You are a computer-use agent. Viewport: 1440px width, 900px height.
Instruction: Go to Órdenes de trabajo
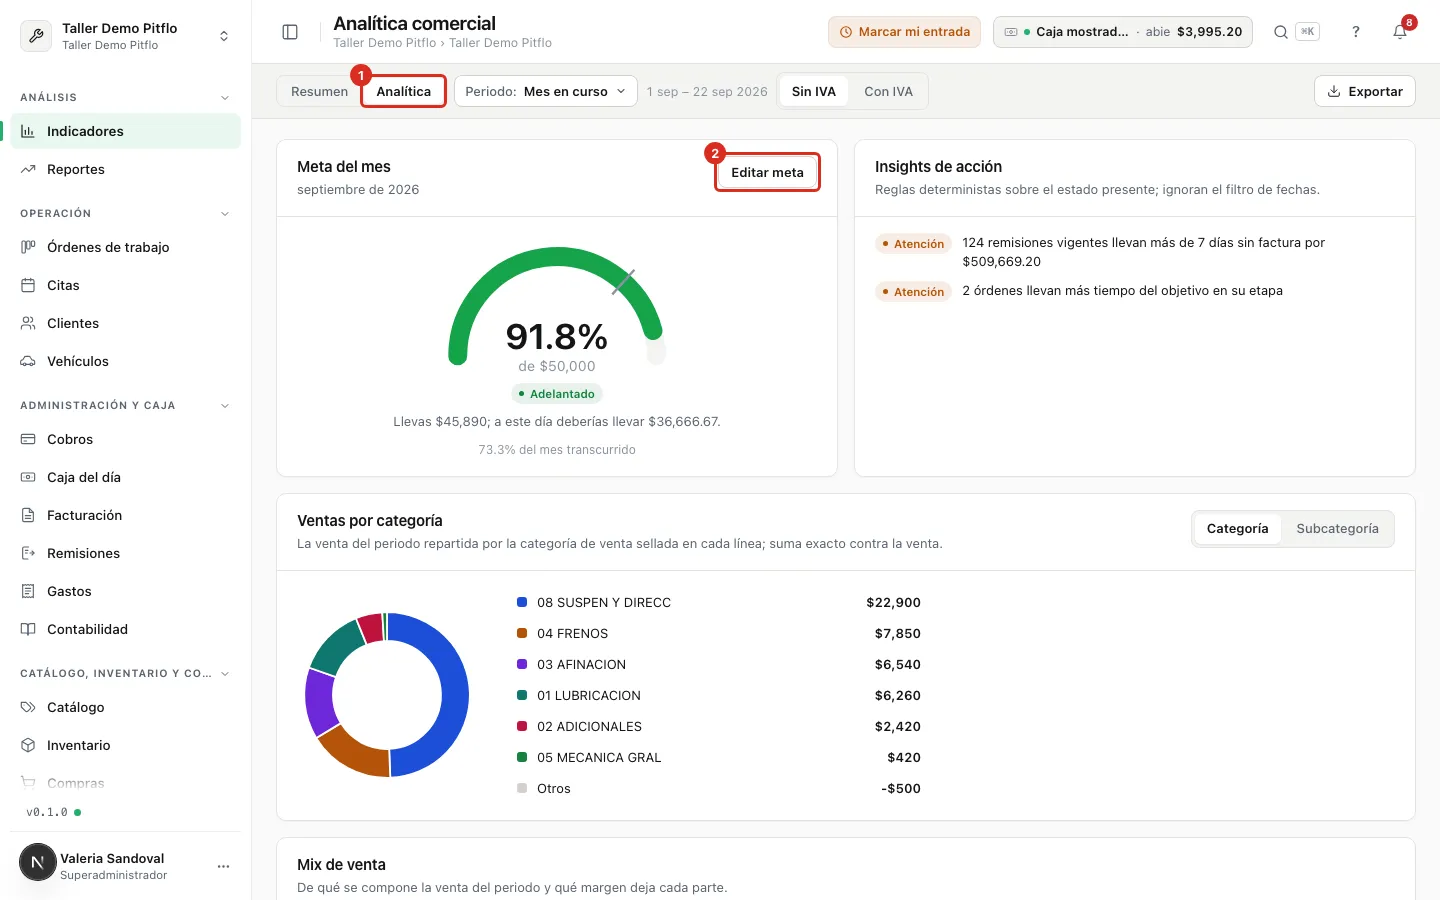pyautogui.click(x=126, y=247)
